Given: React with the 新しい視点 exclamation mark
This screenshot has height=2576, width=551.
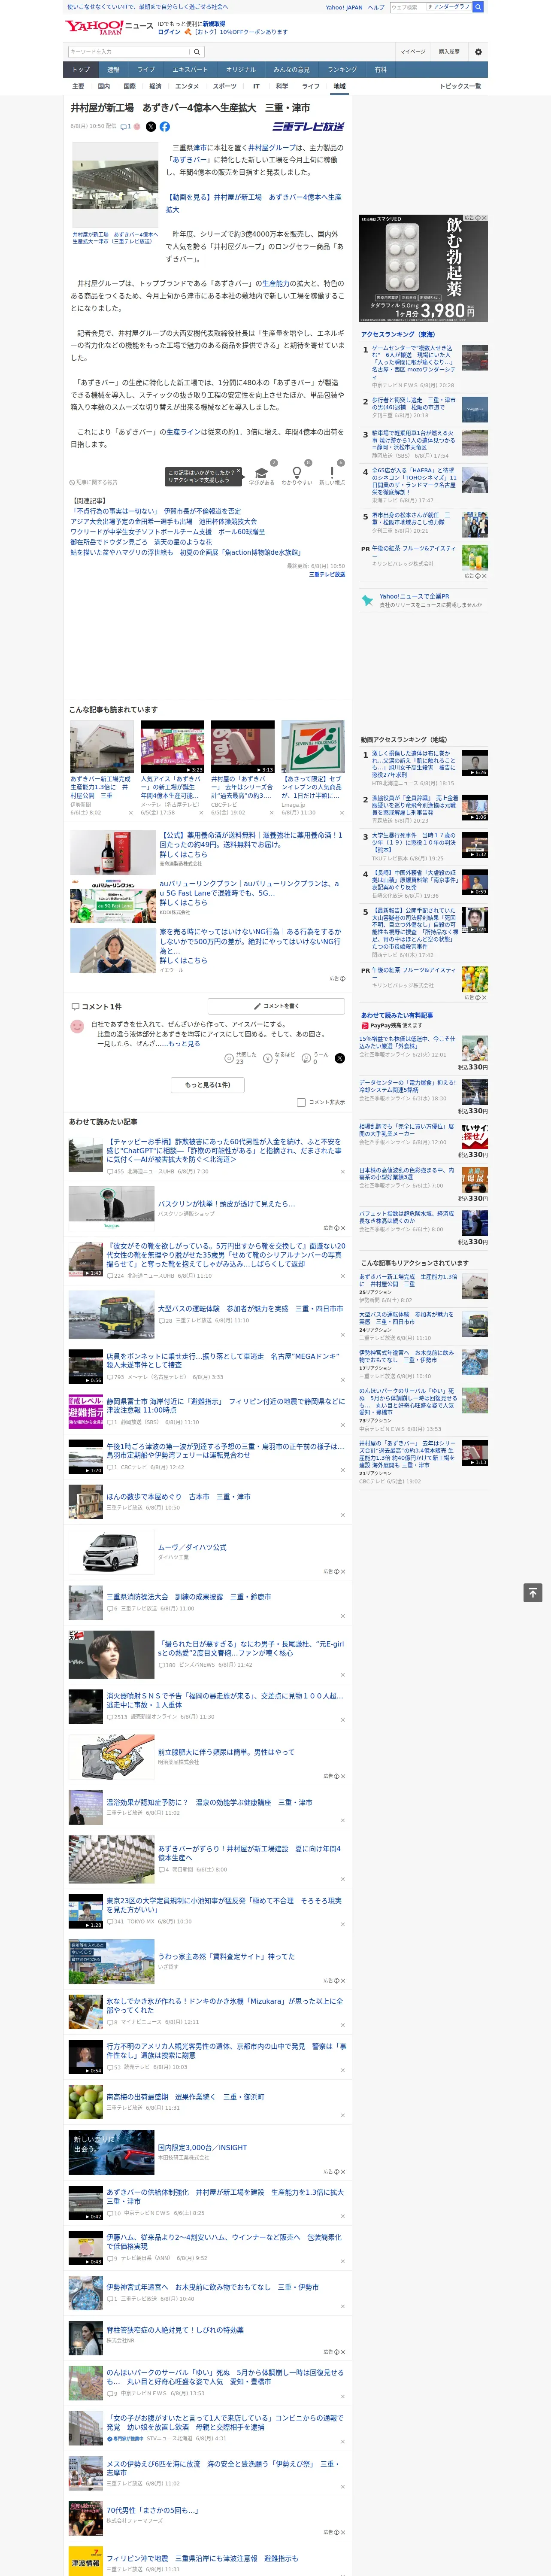Looking at the screenshot, I should pos(332,474).
